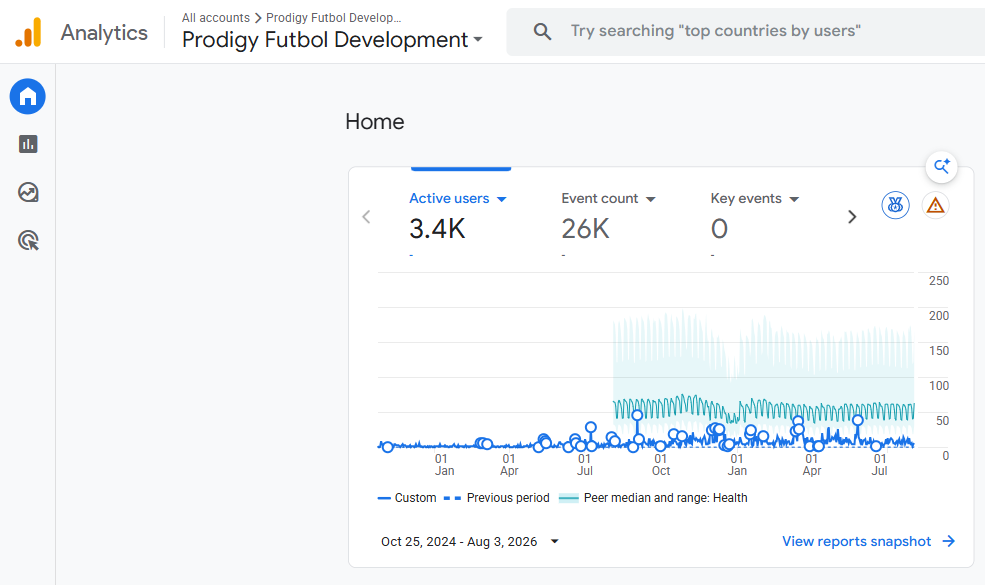This screenshot has width=985, height=585.
Task: Click the All accounts breadcrumb
Action: [215, 18]
